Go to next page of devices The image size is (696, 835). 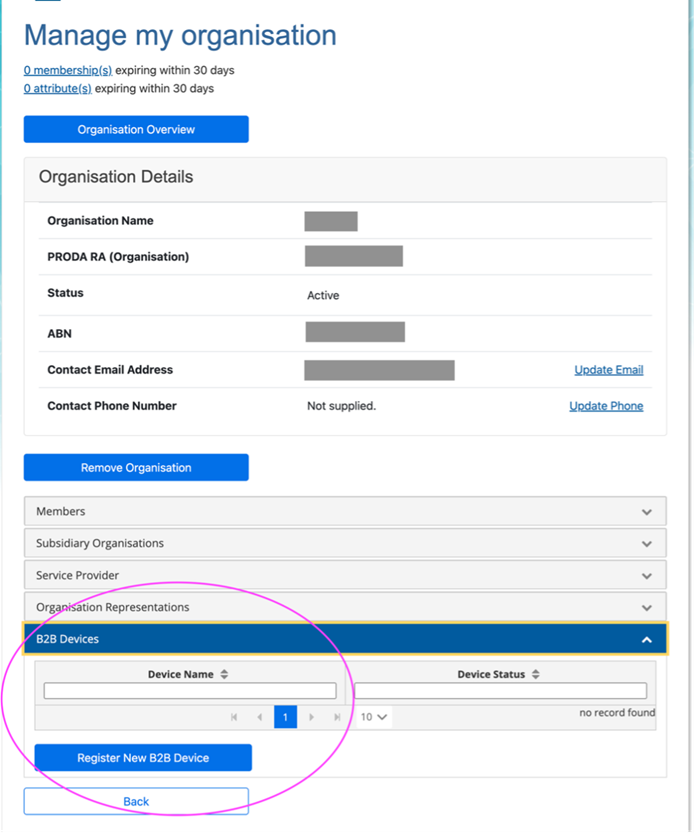point(311,717)
